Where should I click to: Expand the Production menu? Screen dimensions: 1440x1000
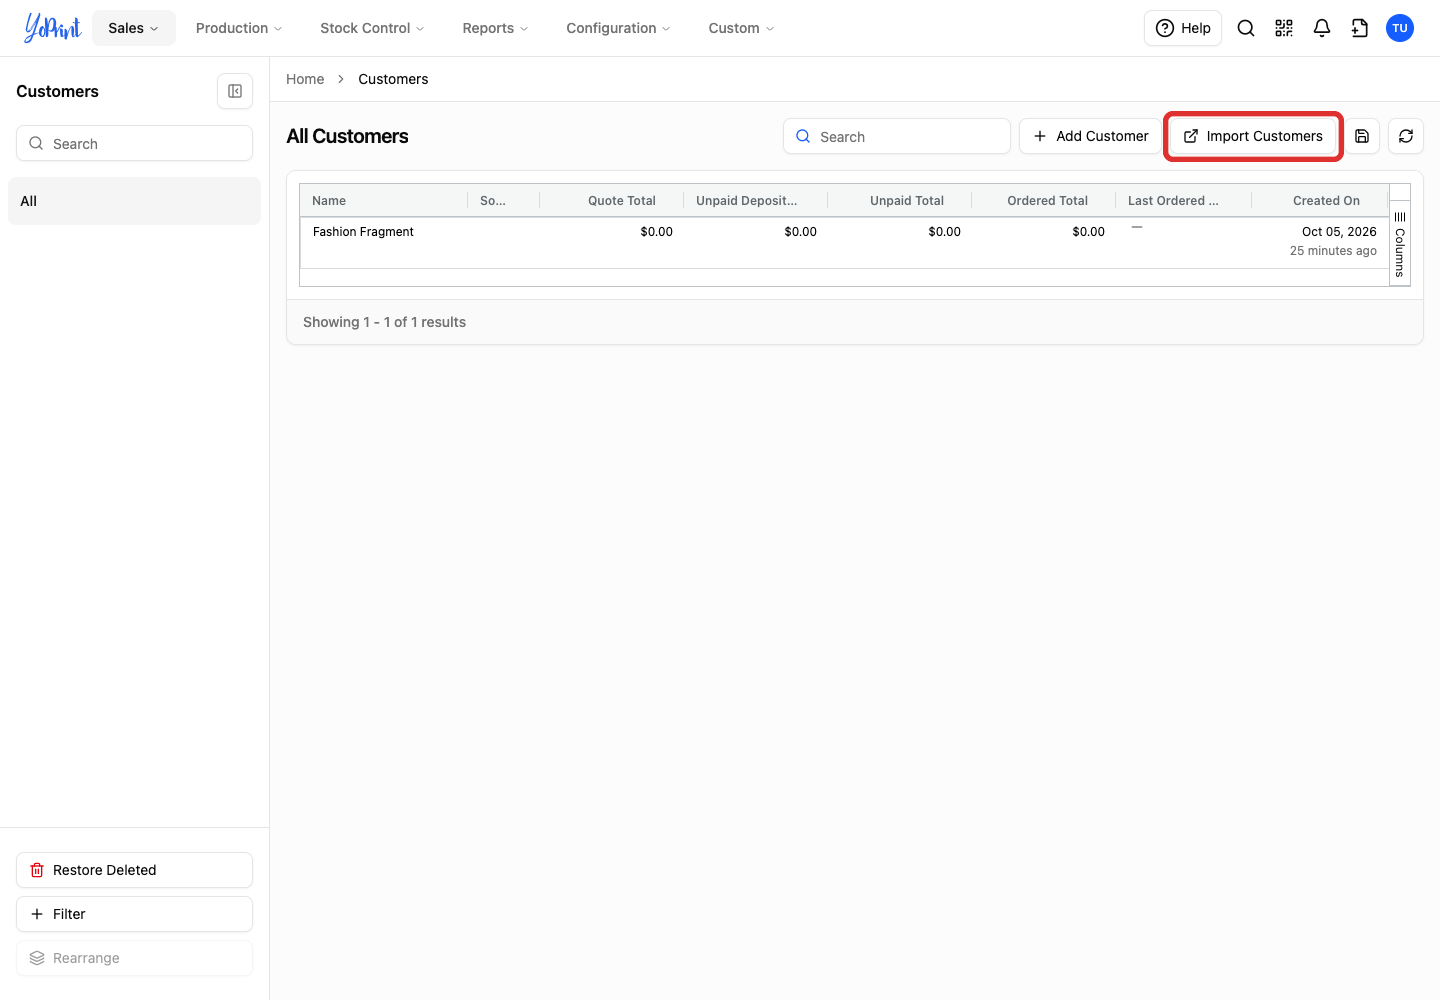coord(239,28)
